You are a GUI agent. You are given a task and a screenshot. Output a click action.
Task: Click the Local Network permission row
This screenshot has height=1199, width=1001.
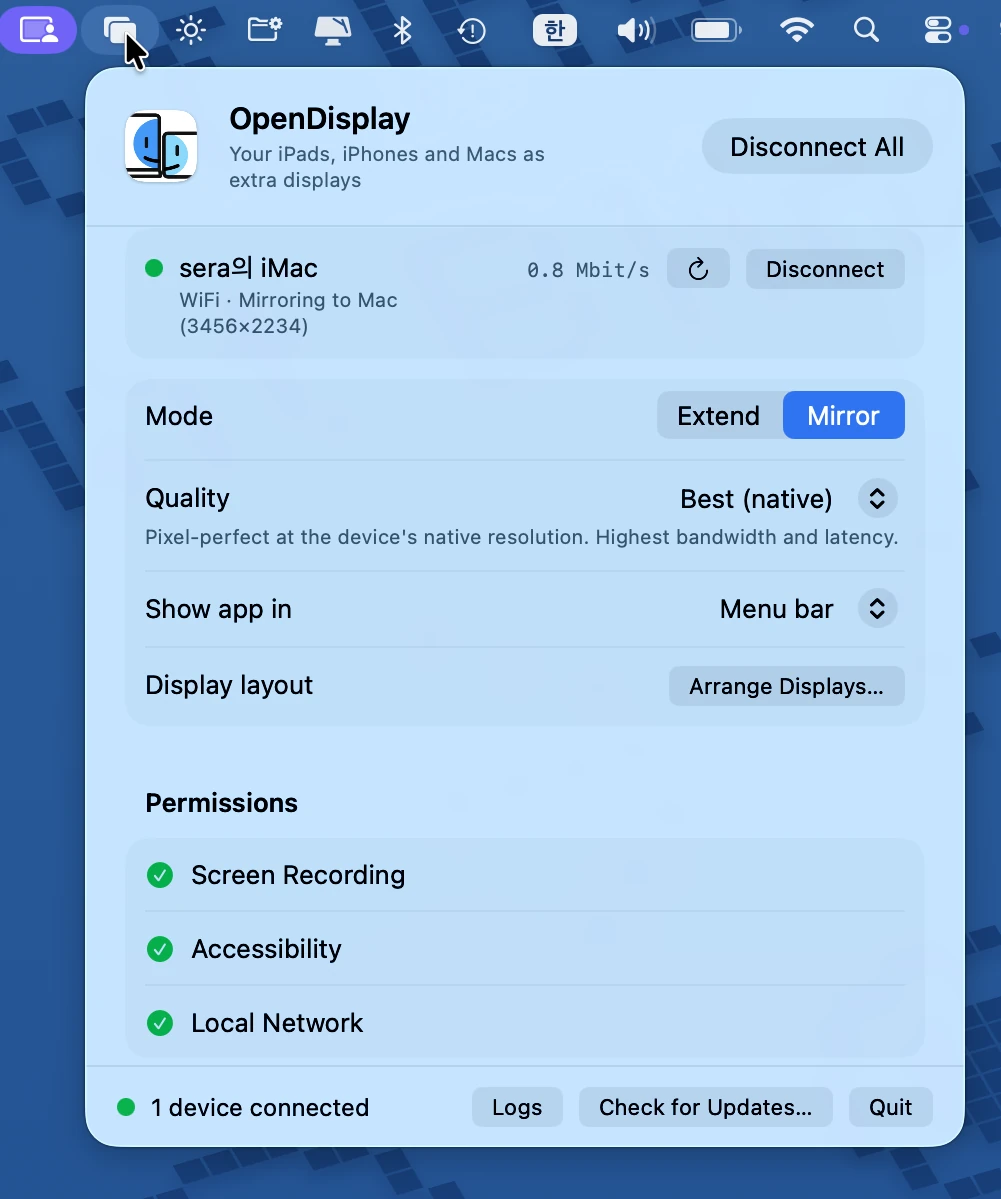[525, 1023]
